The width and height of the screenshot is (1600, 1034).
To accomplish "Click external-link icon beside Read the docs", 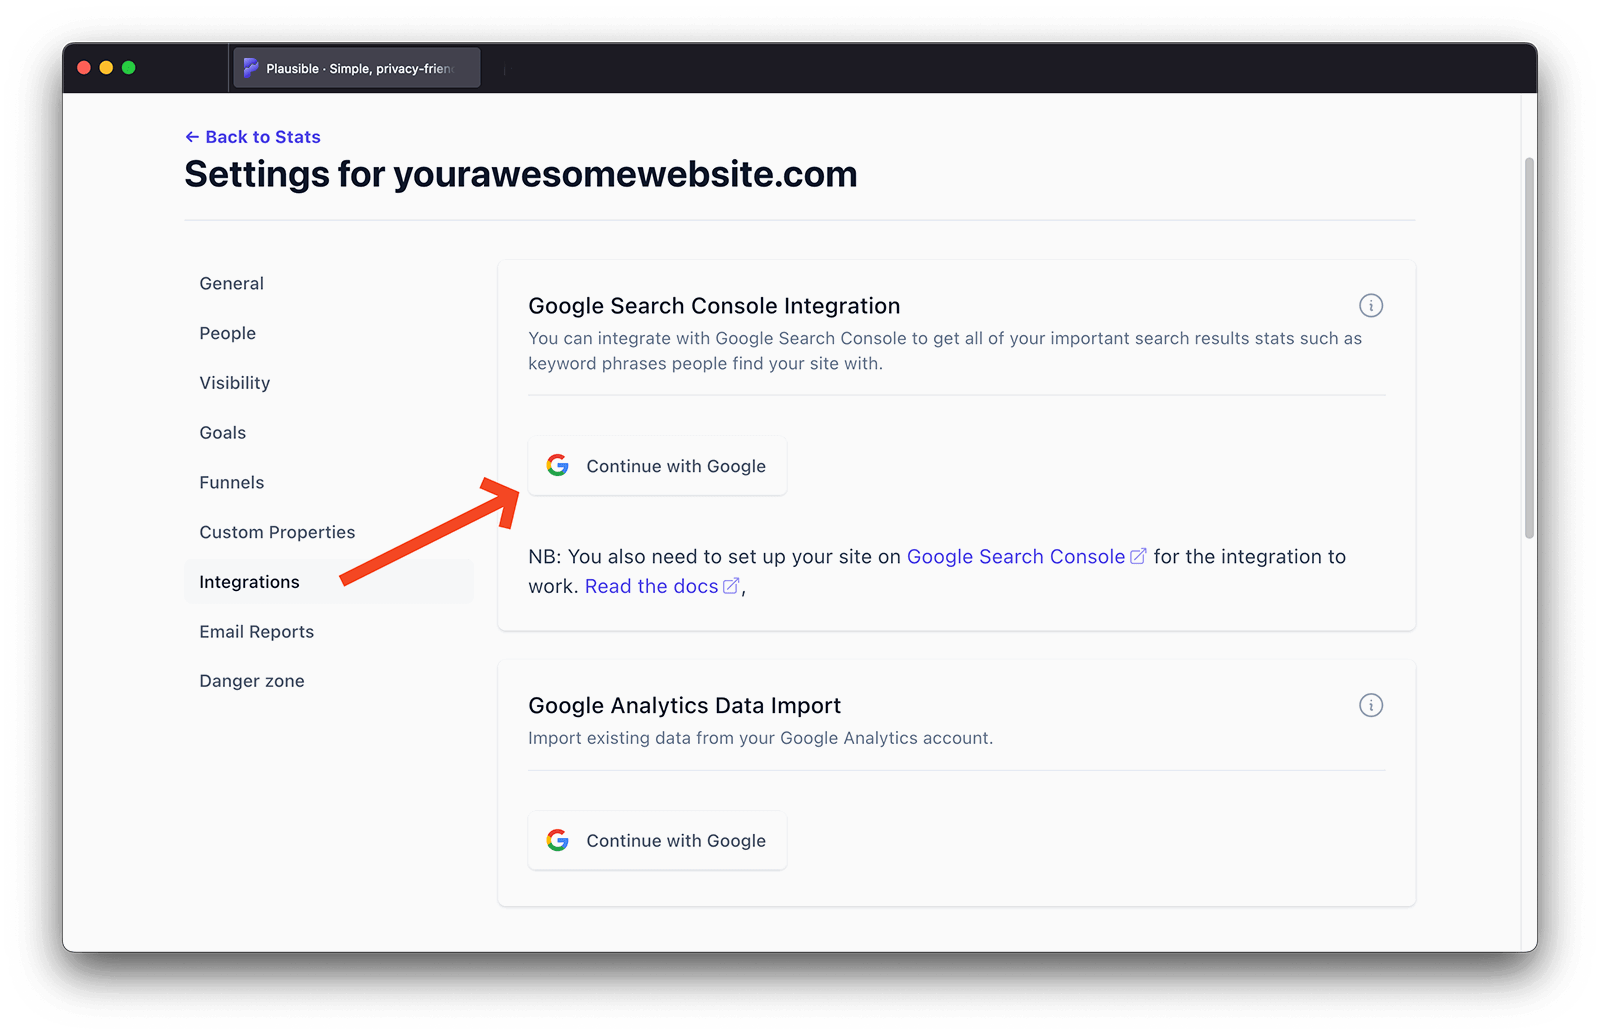I will click(731, 587).
